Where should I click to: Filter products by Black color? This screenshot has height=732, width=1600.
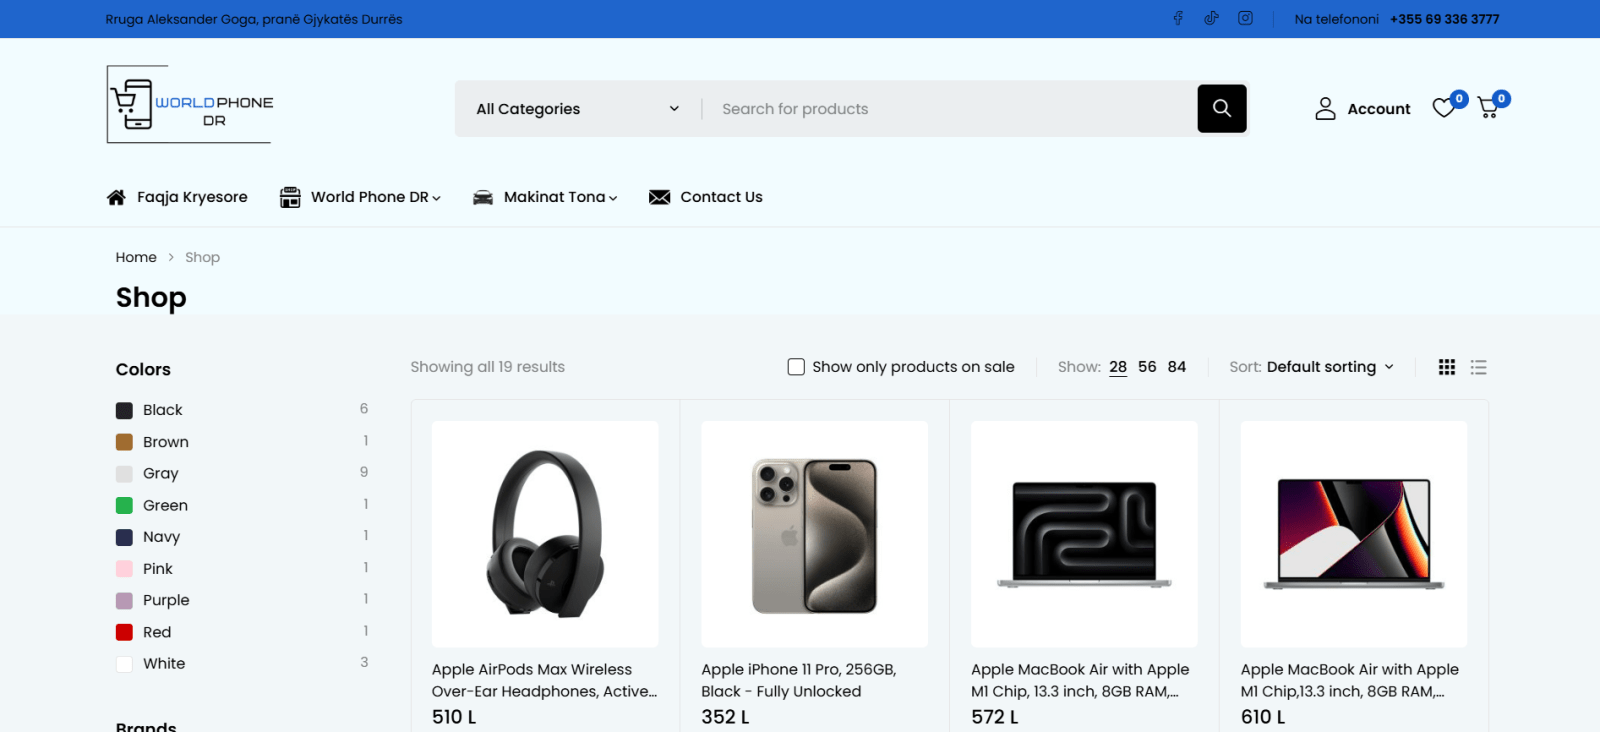point(162,410)
